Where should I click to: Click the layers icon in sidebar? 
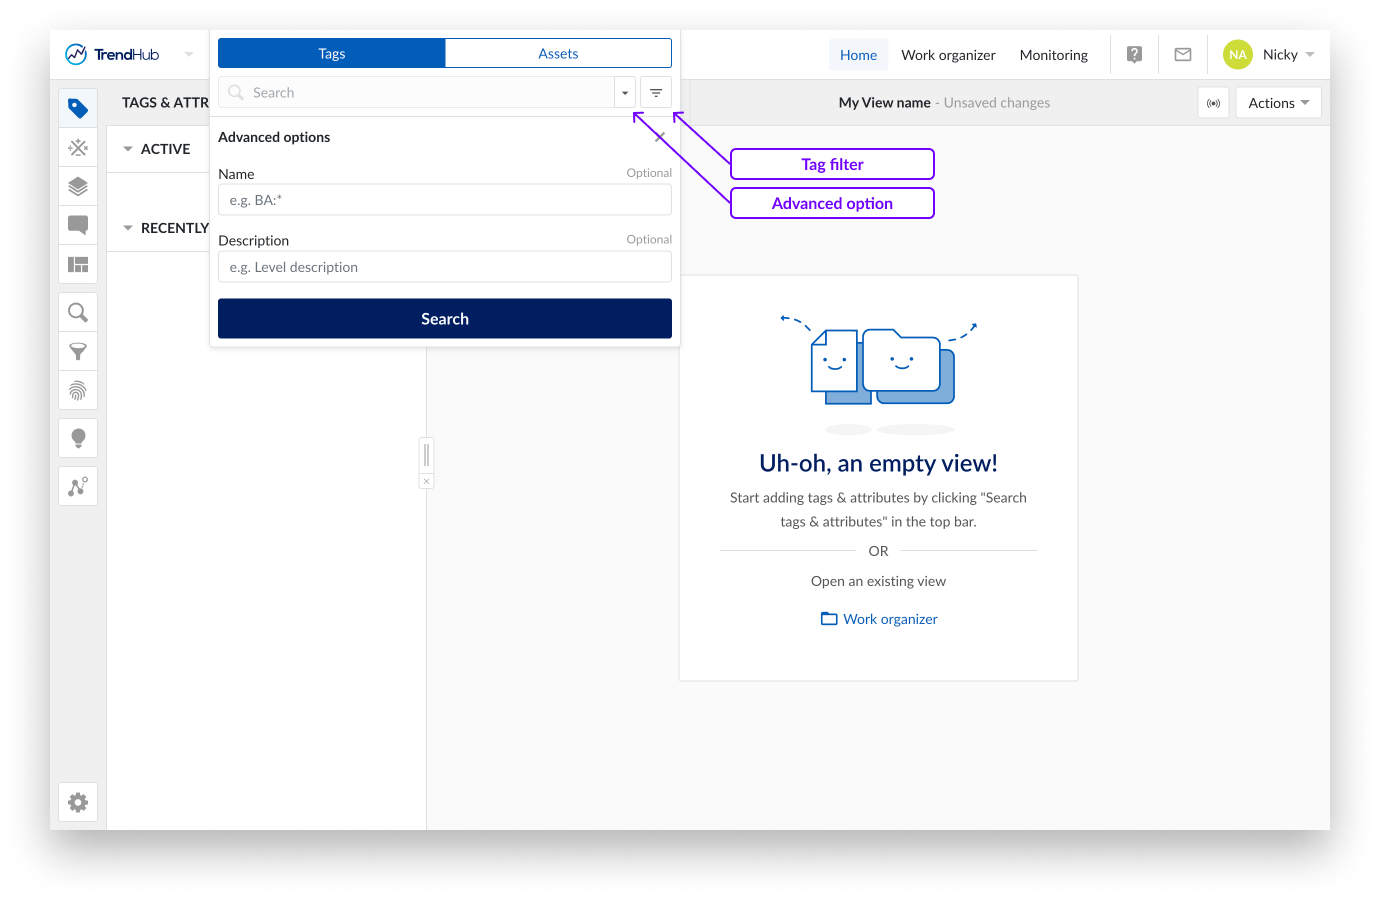pos(78,186)
